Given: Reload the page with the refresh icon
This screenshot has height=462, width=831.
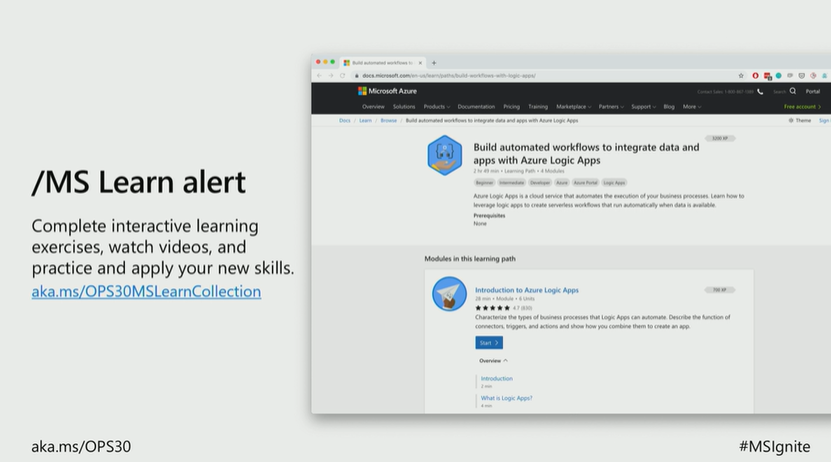Looking at the screenshot, I should (342, 76).
